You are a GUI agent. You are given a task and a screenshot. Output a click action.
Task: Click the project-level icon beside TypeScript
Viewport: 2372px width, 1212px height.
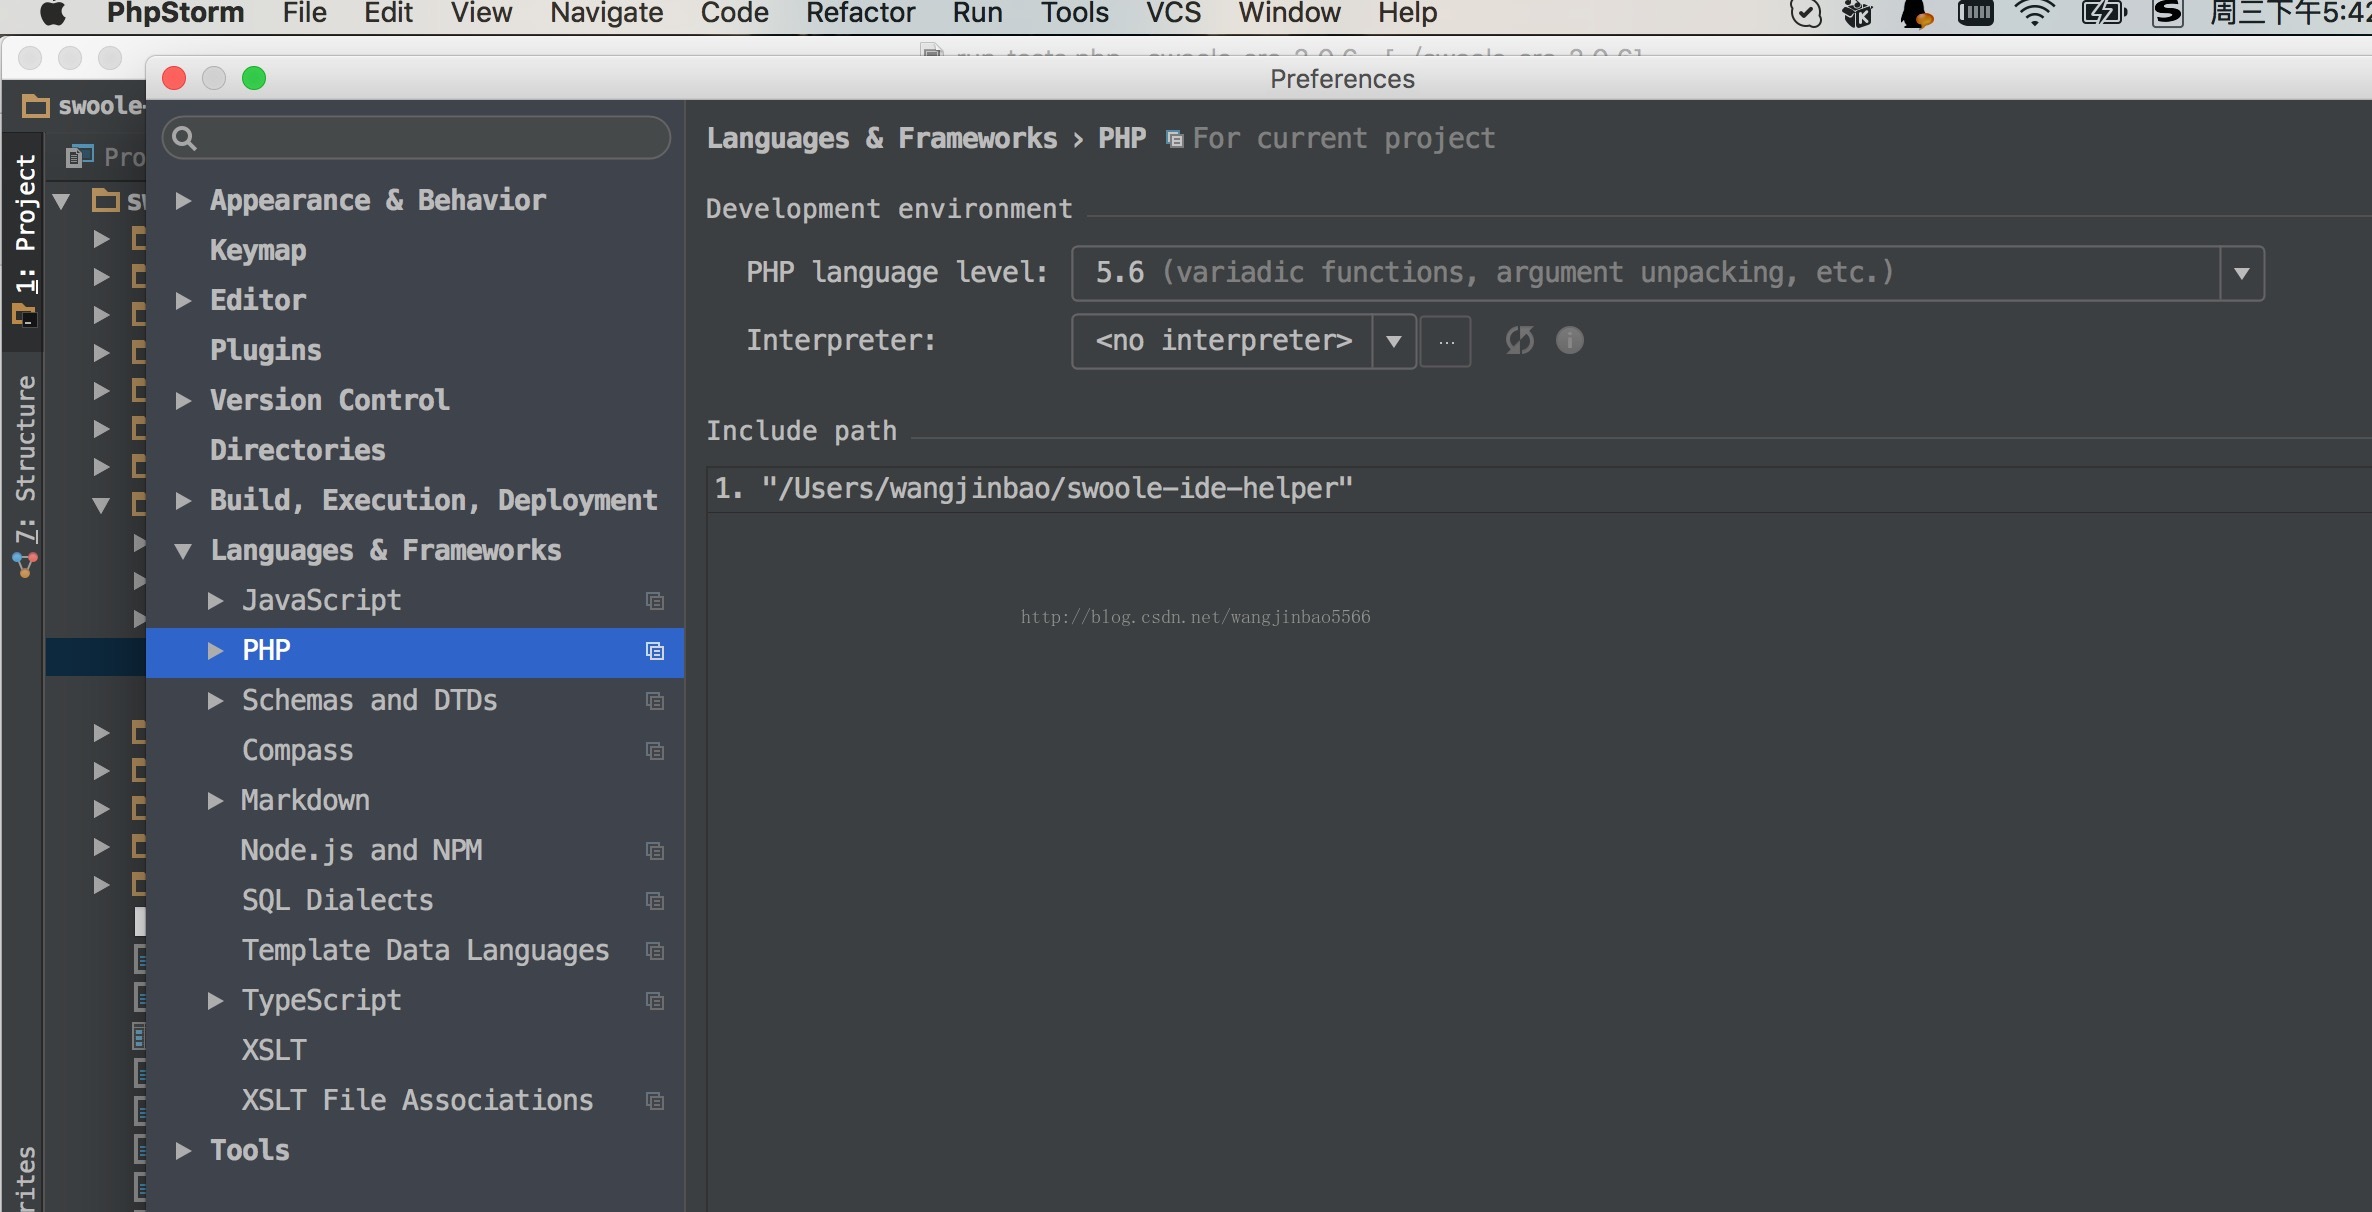pos(655,1001)
